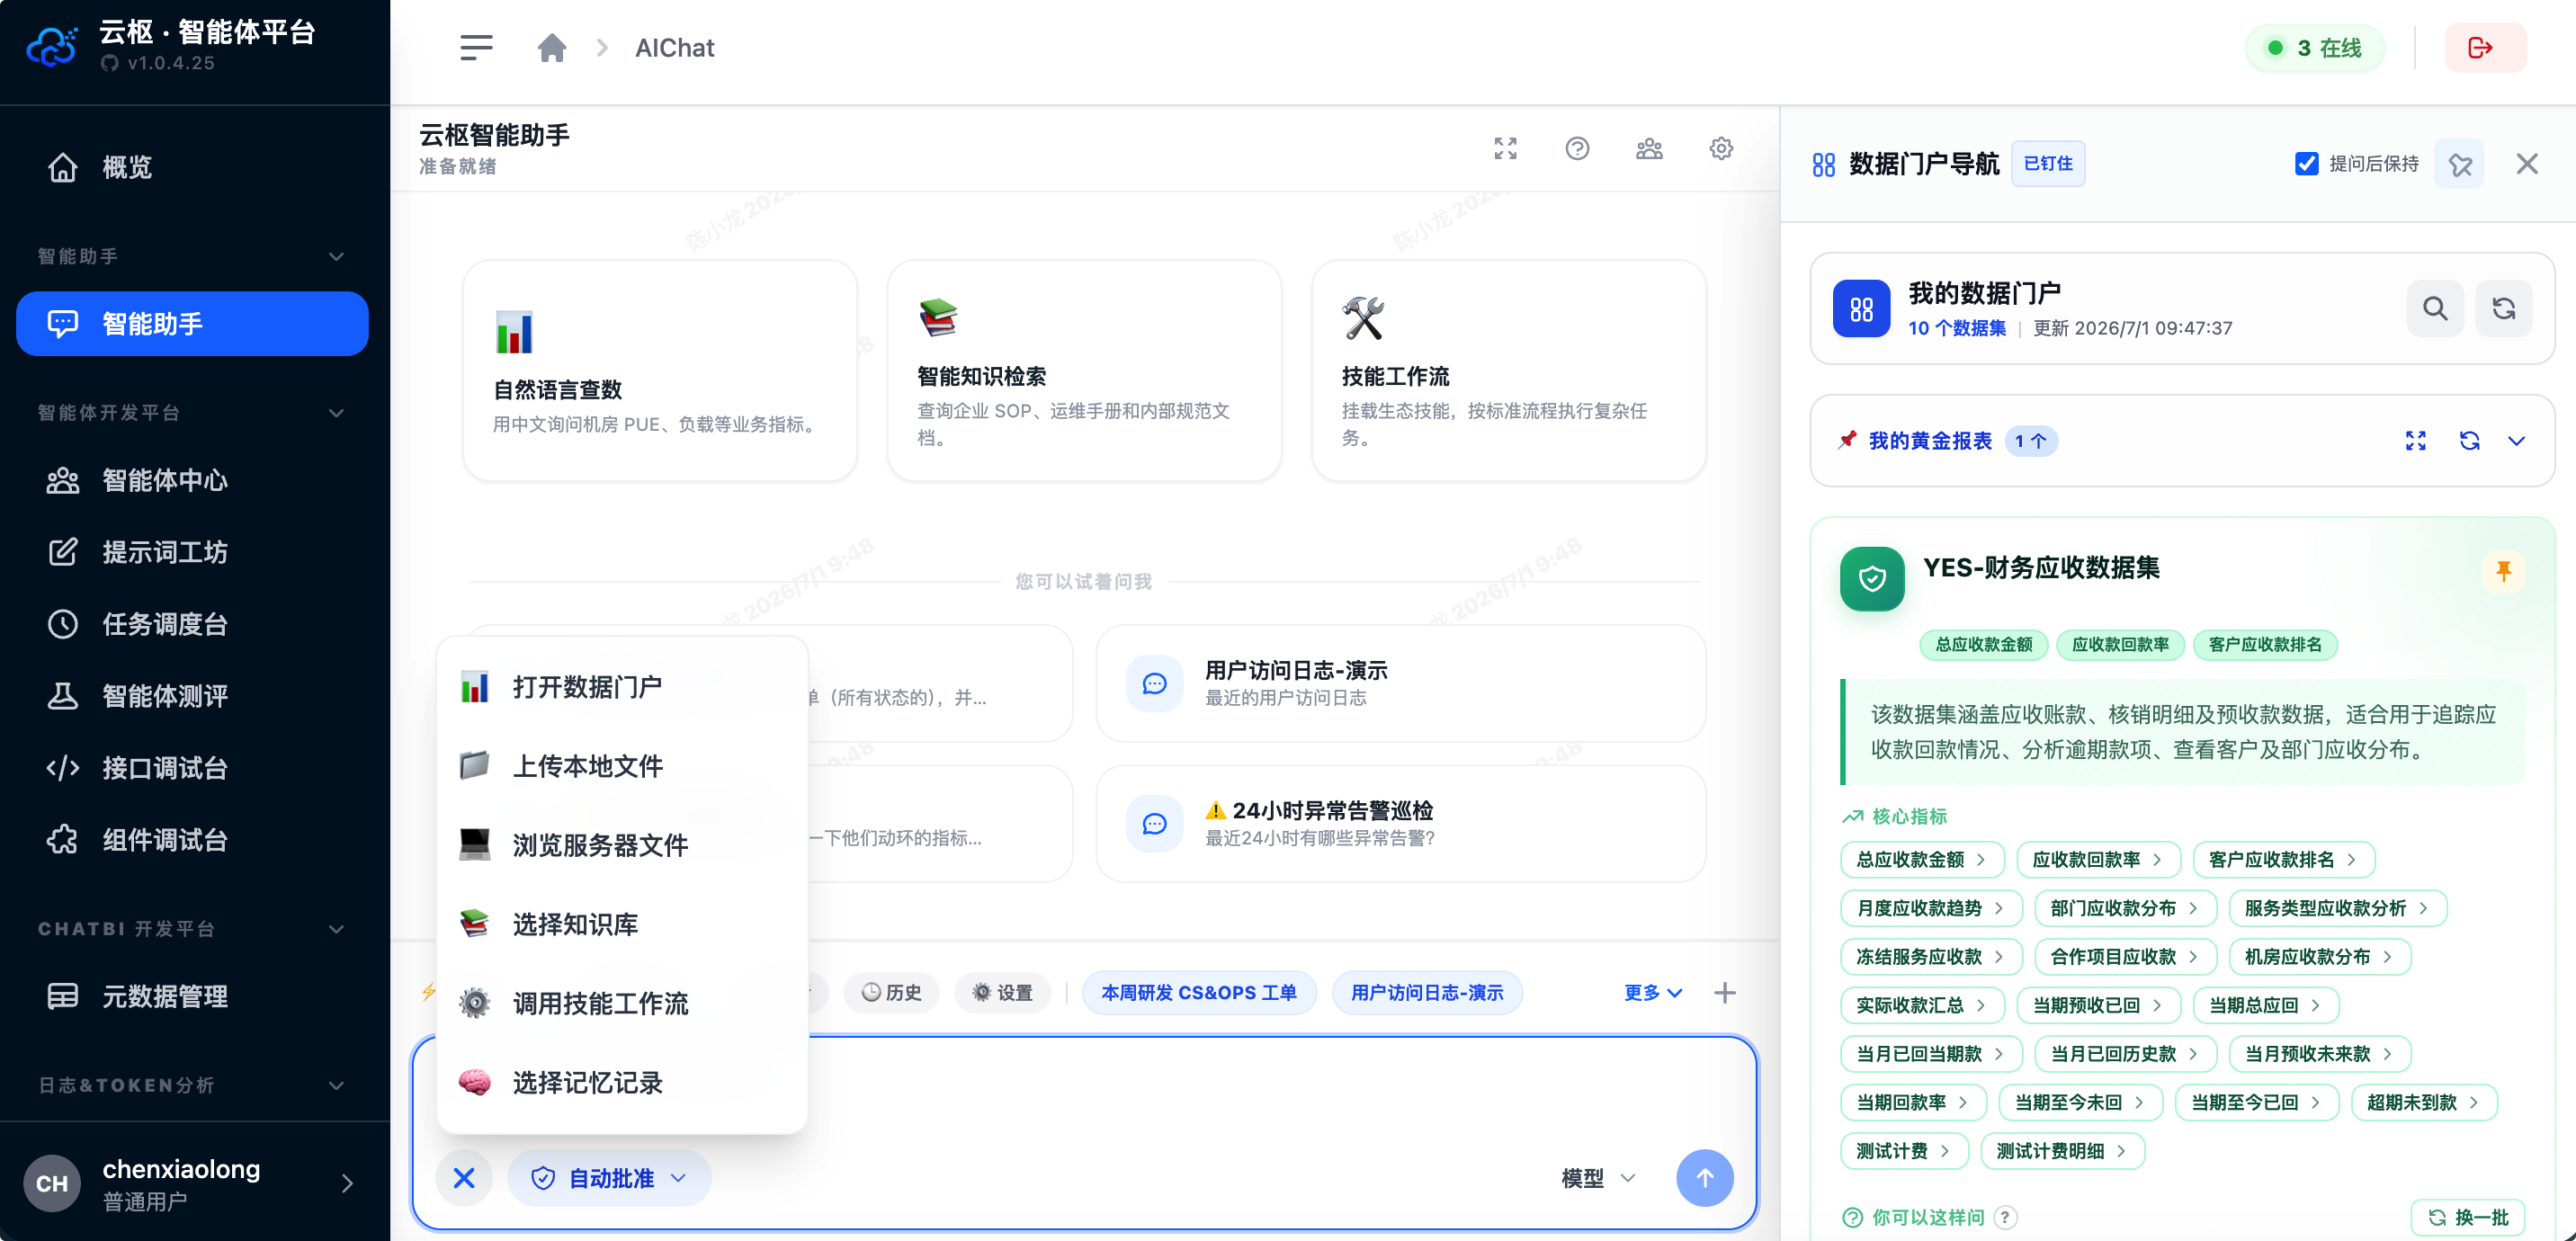The width and height of the screenshot is (2576, 1241).
Task: Open the 自然语言查数 feature card
Action: (660, 371)
